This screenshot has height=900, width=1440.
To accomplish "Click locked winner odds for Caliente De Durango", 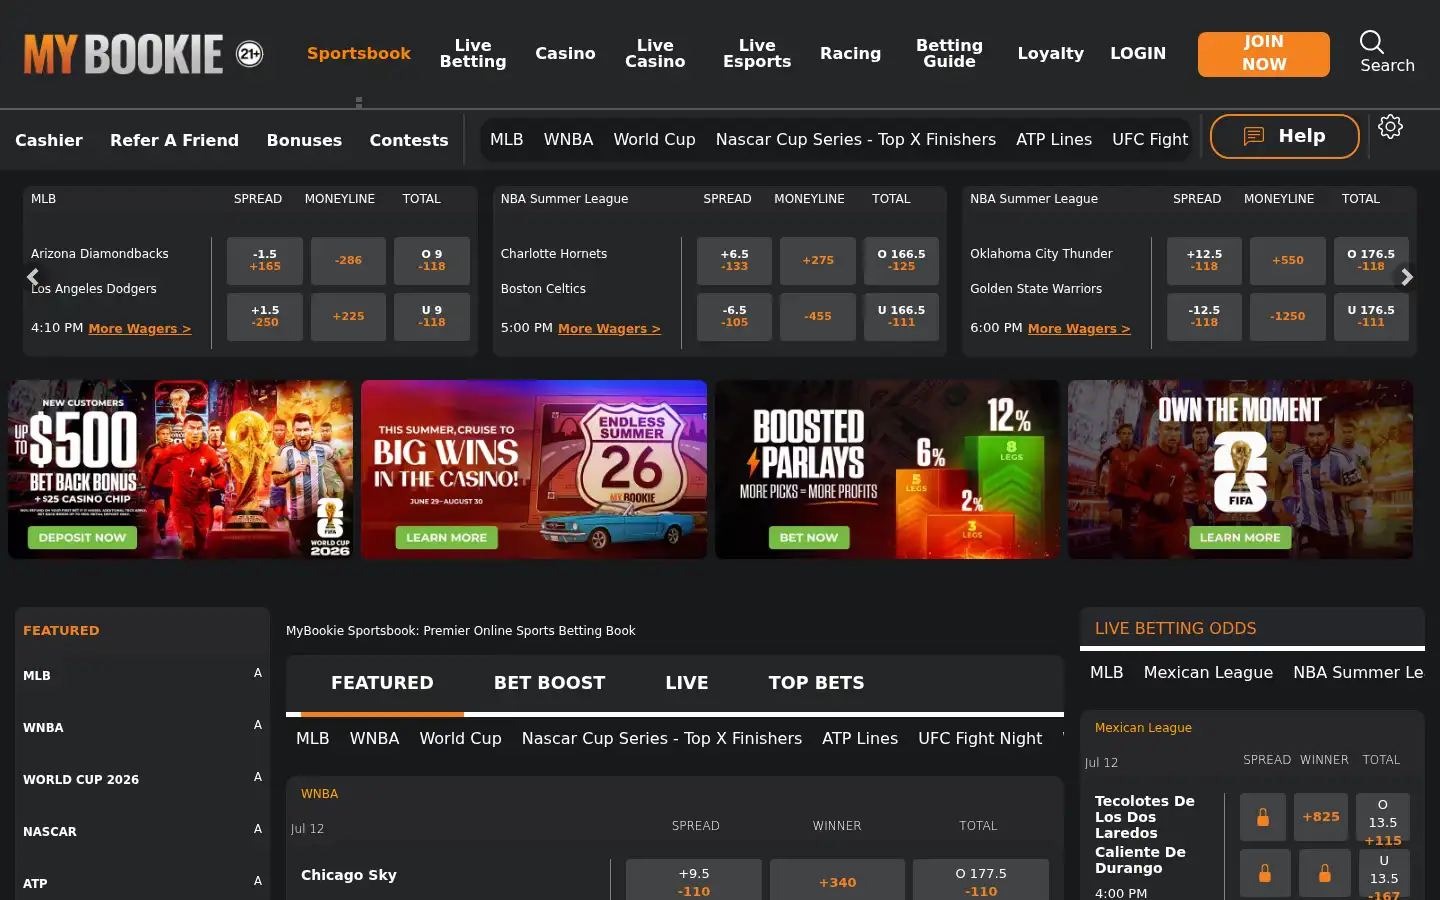I will [1324, 873].
